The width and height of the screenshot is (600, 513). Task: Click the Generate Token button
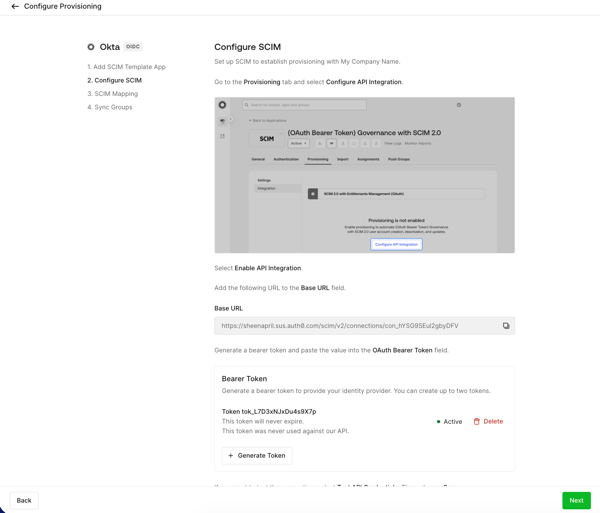(257, 456)
